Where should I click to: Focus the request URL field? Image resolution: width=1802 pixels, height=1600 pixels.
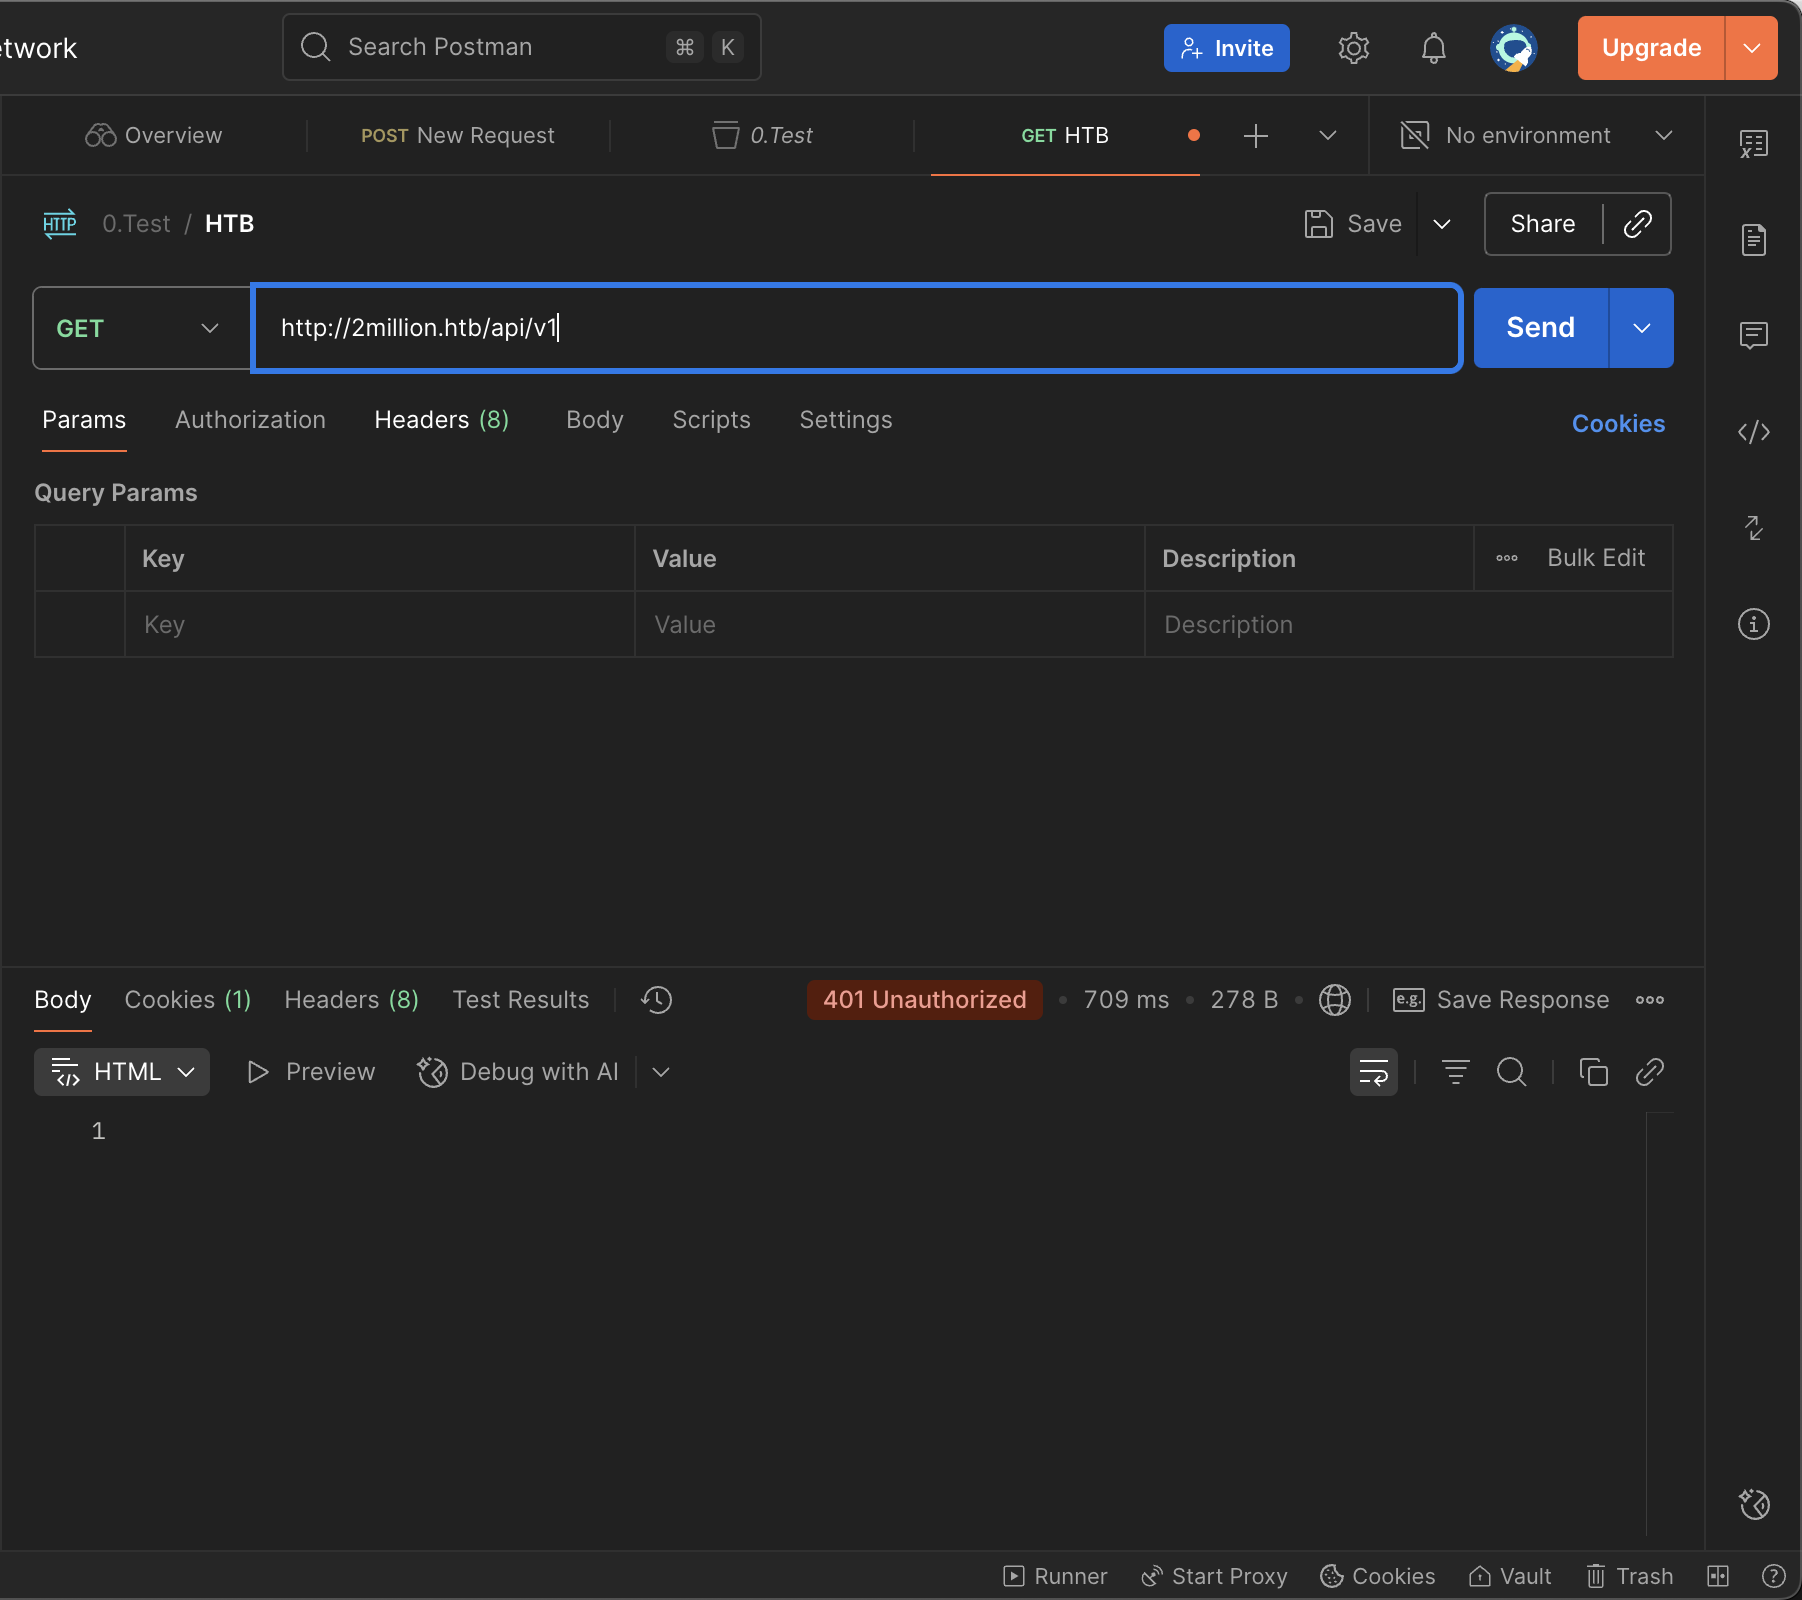pyautogui.click(x=858, y=328)
